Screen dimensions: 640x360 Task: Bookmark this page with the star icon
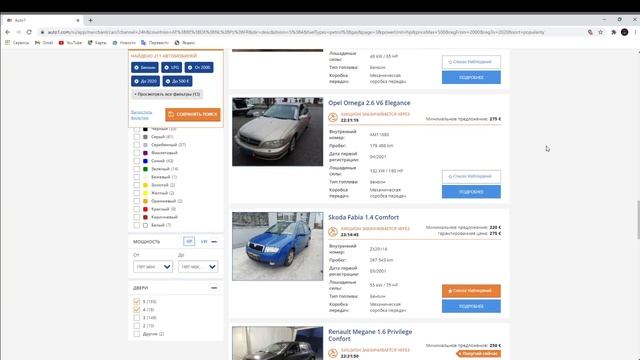(x=600, y=32)
